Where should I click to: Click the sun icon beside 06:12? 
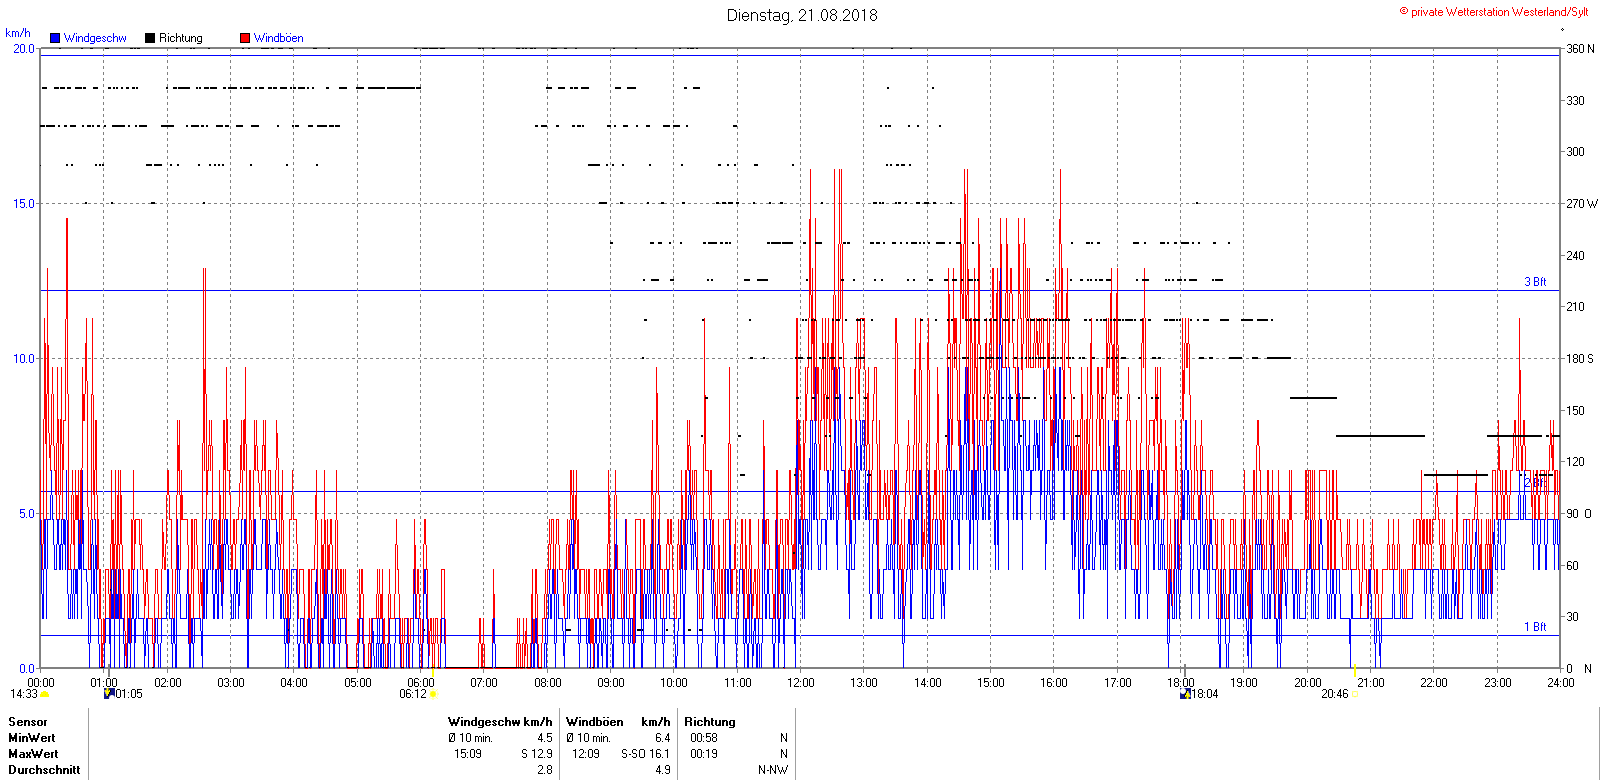pos(433,694)
